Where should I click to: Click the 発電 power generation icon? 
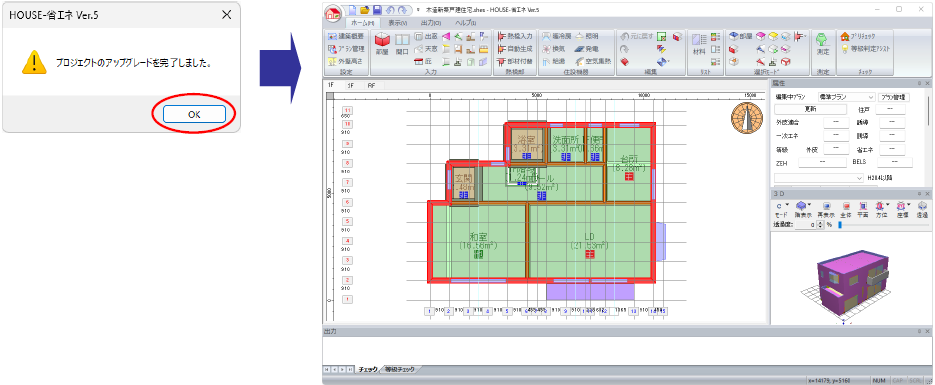click(587, 49)
